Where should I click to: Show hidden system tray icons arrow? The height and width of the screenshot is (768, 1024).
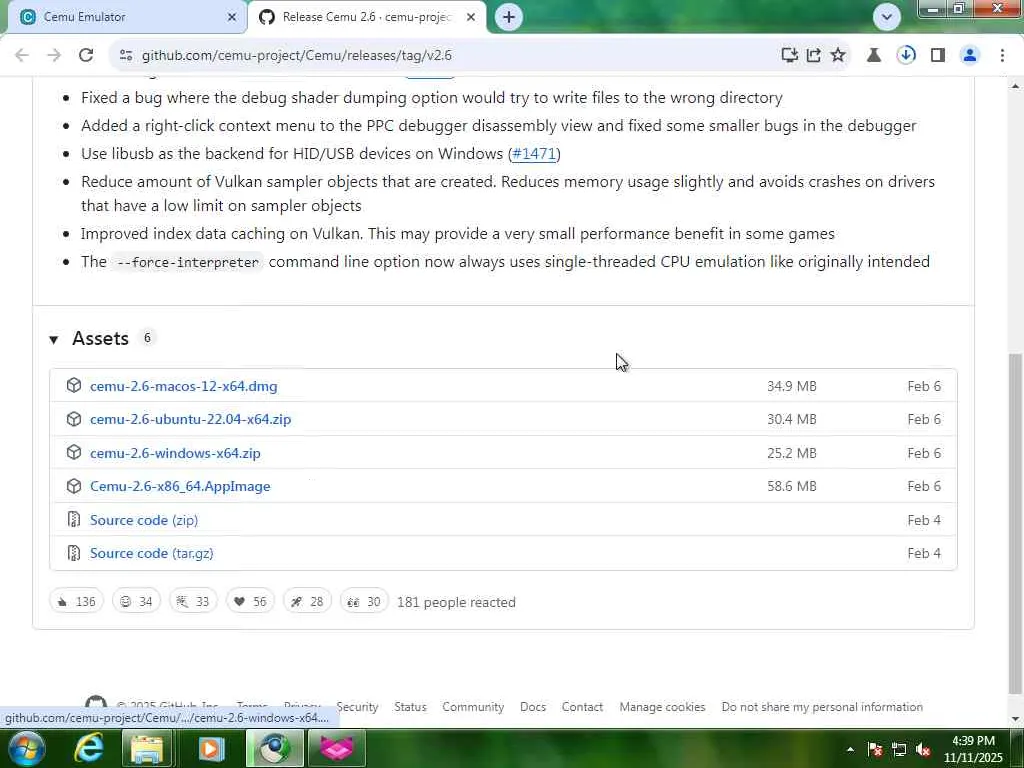tap(850, 750)
